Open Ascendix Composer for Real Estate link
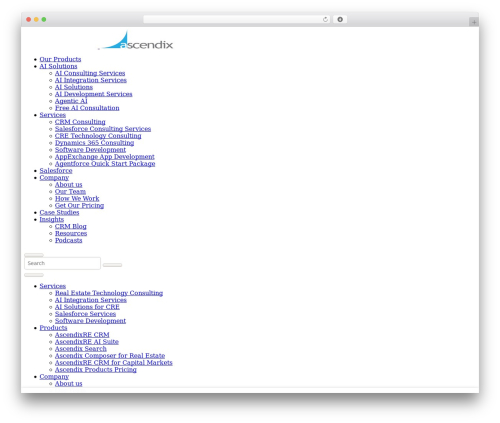Image resolution: width=500 pixels, height=423 pixels. [x=110, y=356]
